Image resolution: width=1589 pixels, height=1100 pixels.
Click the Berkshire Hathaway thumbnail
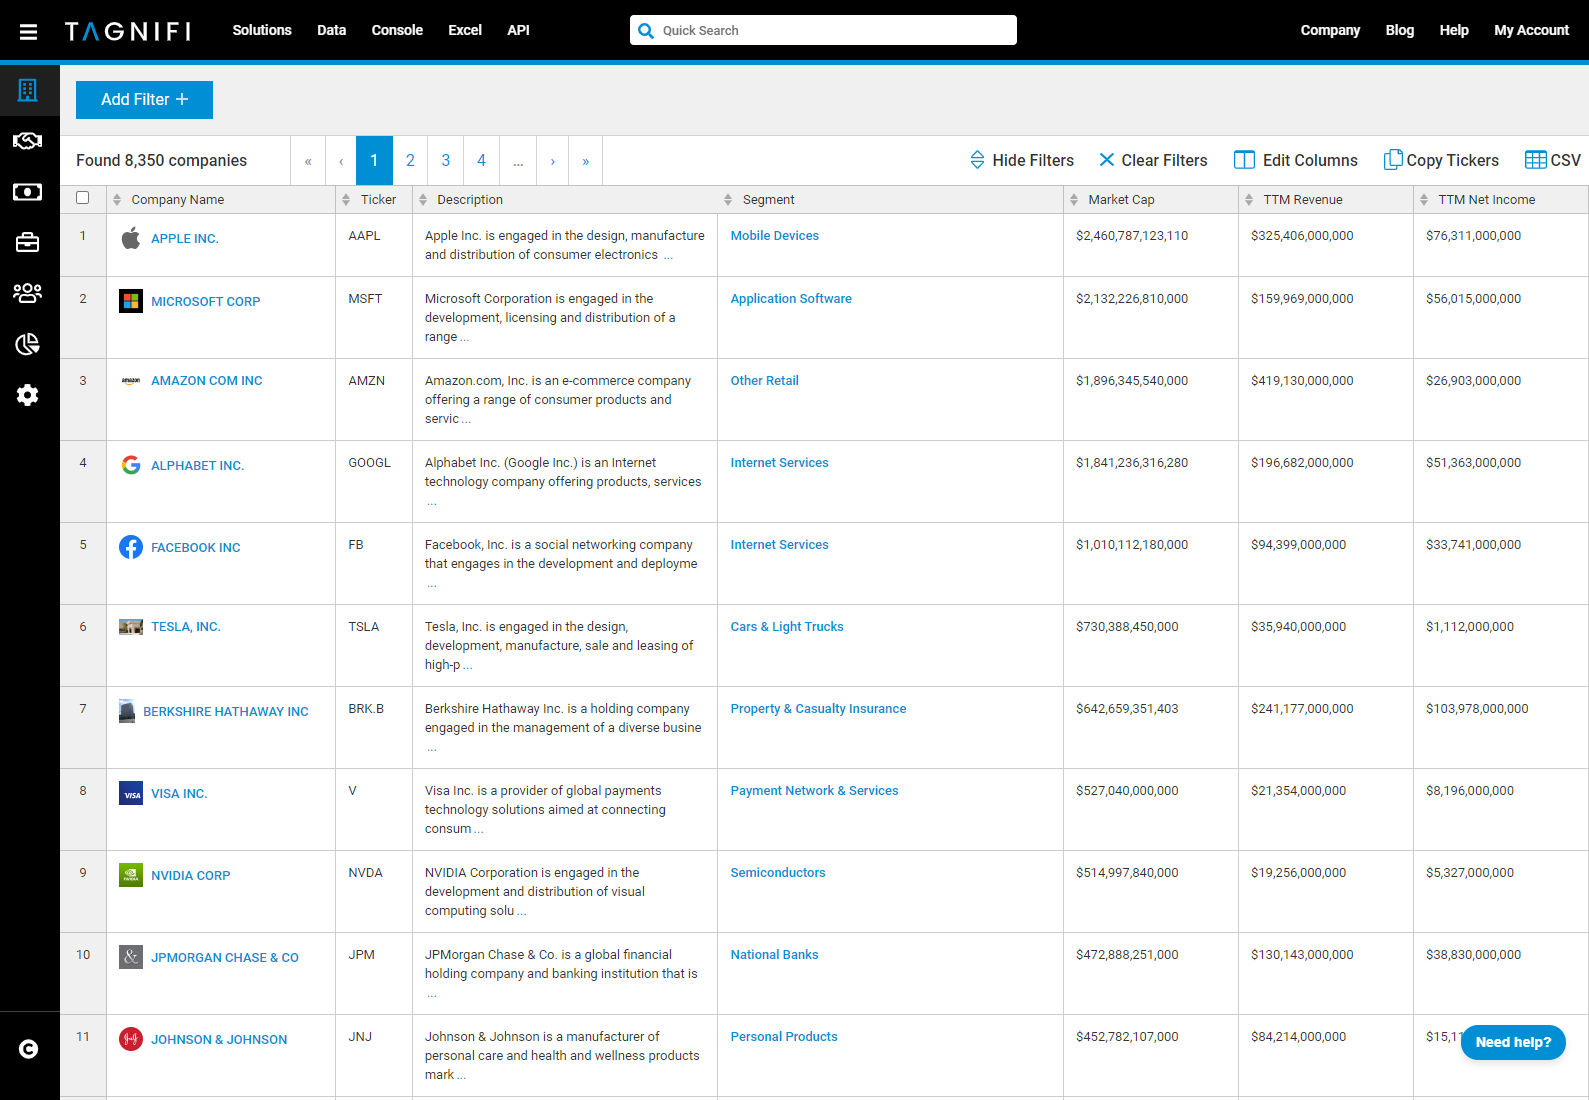[127, 711]
